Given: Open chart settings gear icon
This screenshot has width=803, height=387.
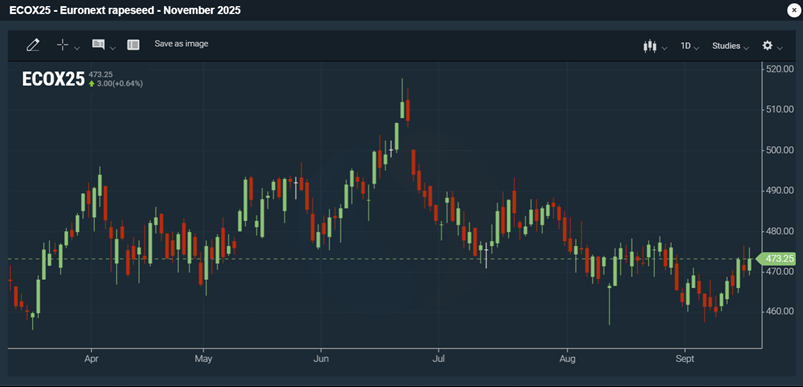Looking at the screenshot, I should pos(767,46).
